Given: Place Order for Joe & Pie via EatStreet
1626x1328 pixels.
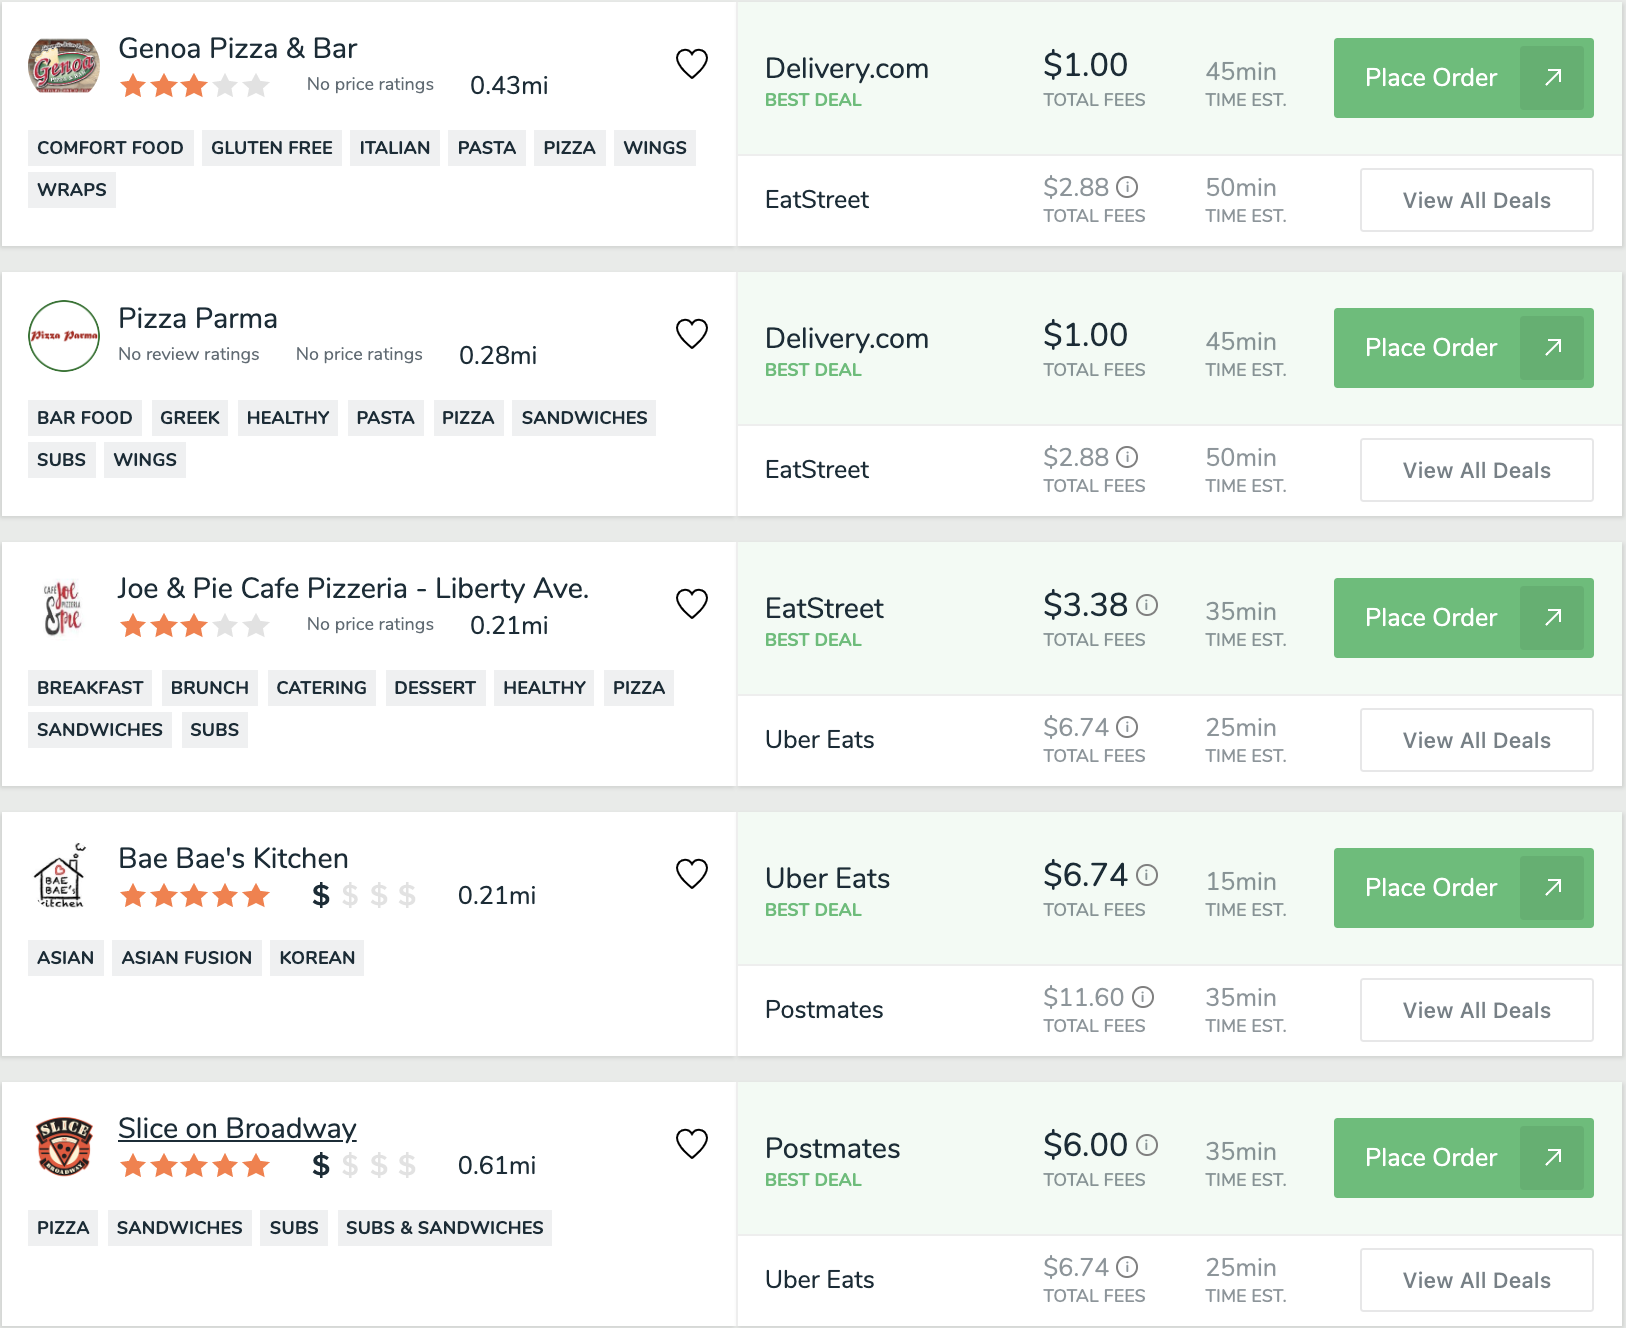Looking at the screenshot, I should pyautogui.click(x=1463, y=618).
